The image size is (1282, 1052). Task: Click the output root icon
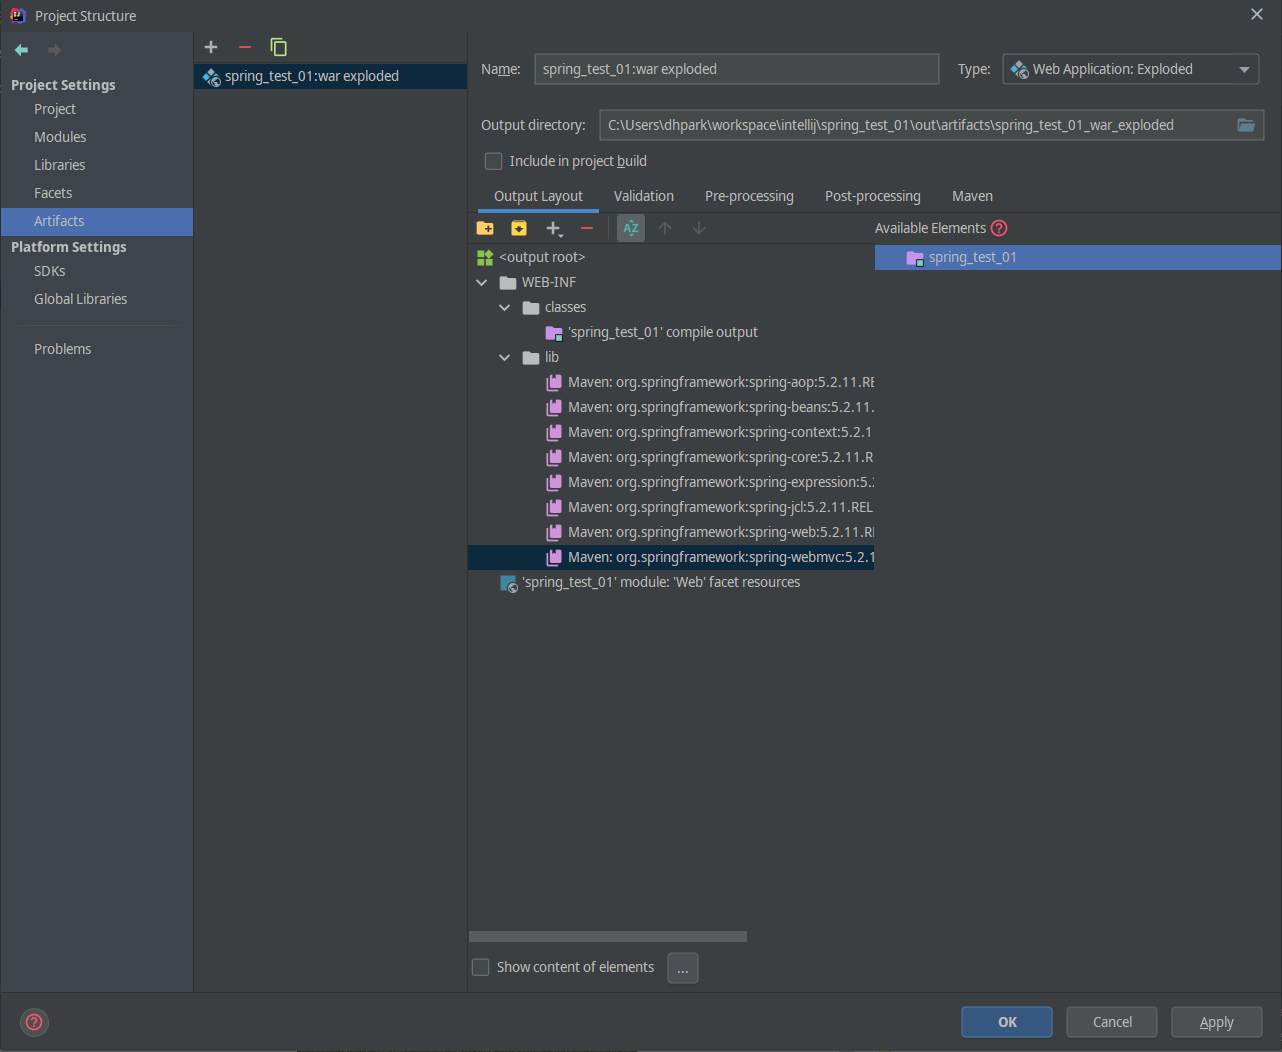485,257
